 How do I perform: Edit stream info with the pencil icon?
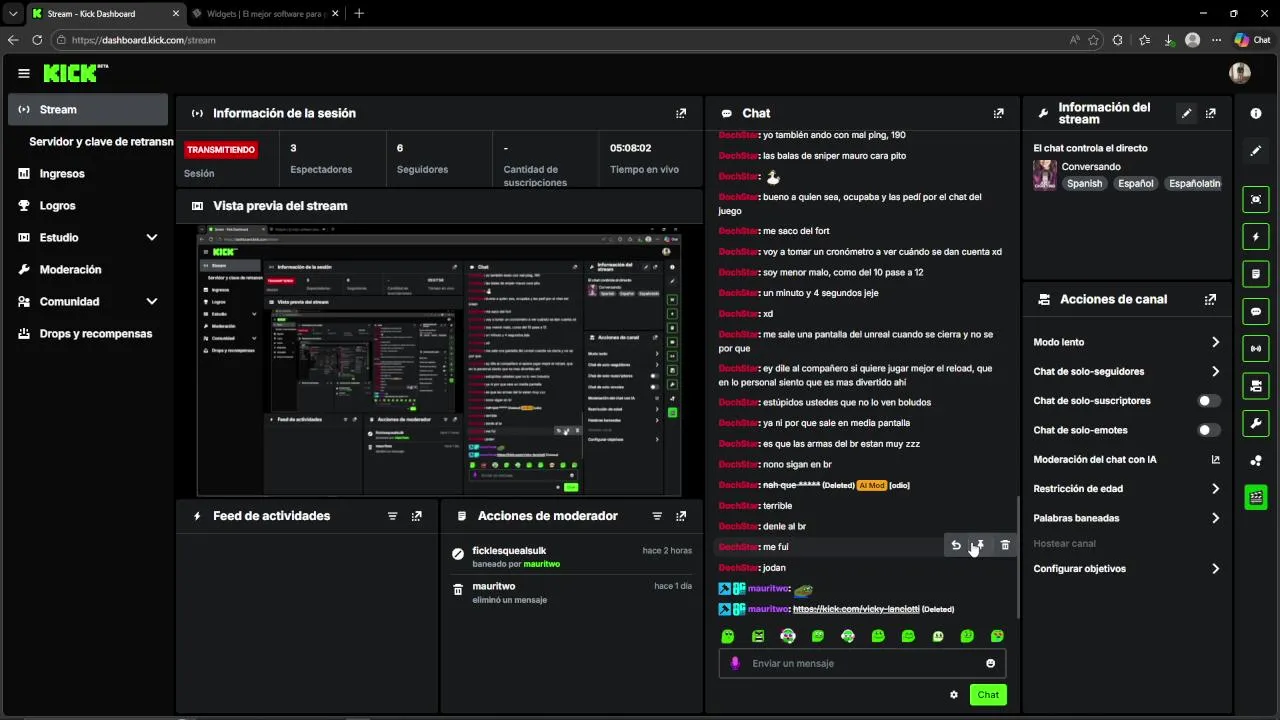coord(1186,113)
